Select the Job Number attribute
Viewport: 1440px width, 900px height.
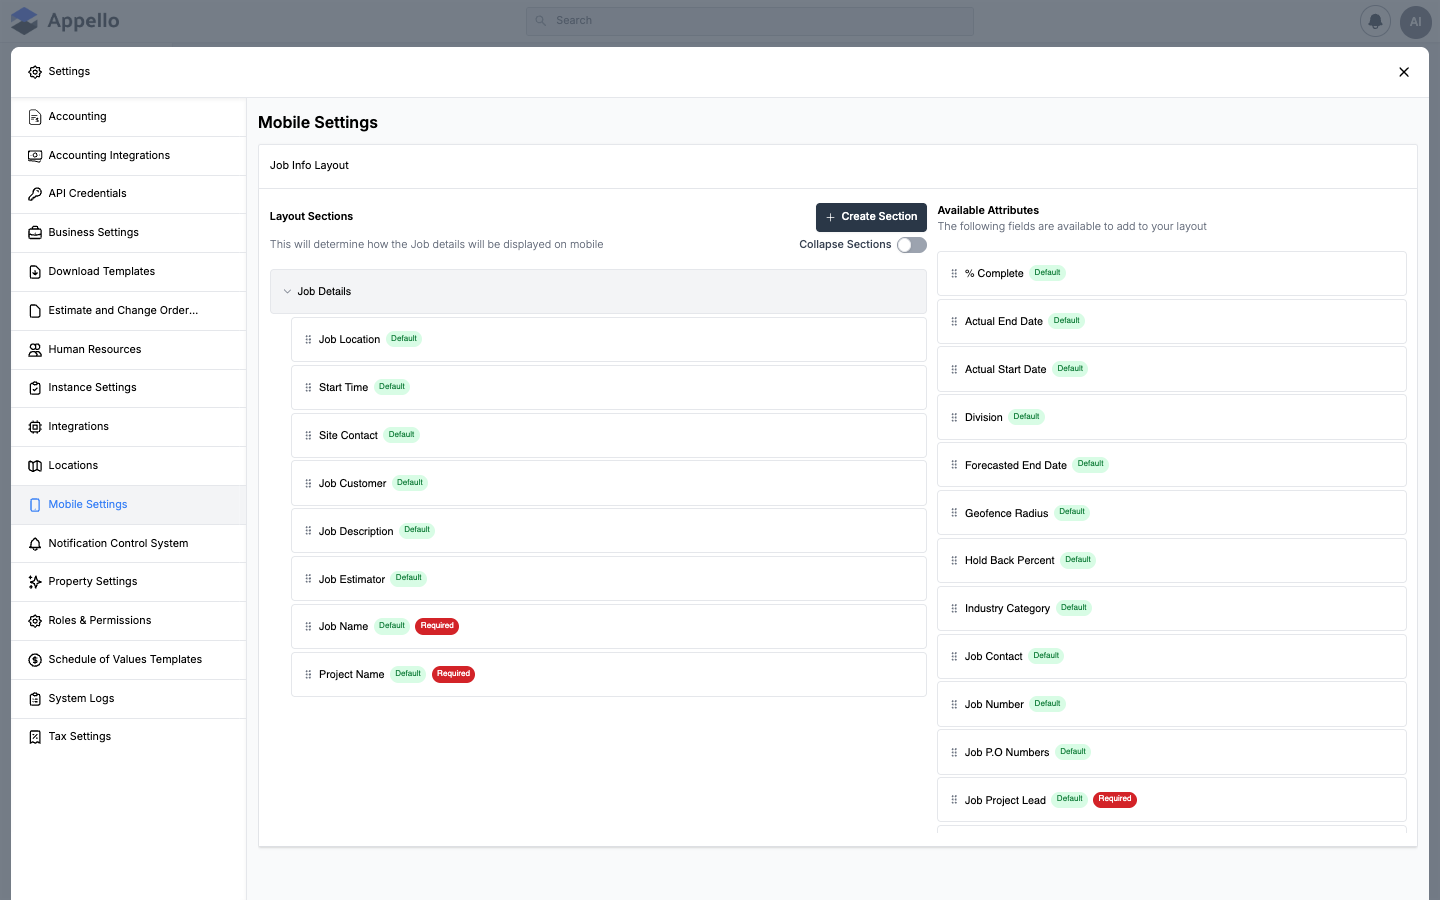click(x=1172, y=705)
